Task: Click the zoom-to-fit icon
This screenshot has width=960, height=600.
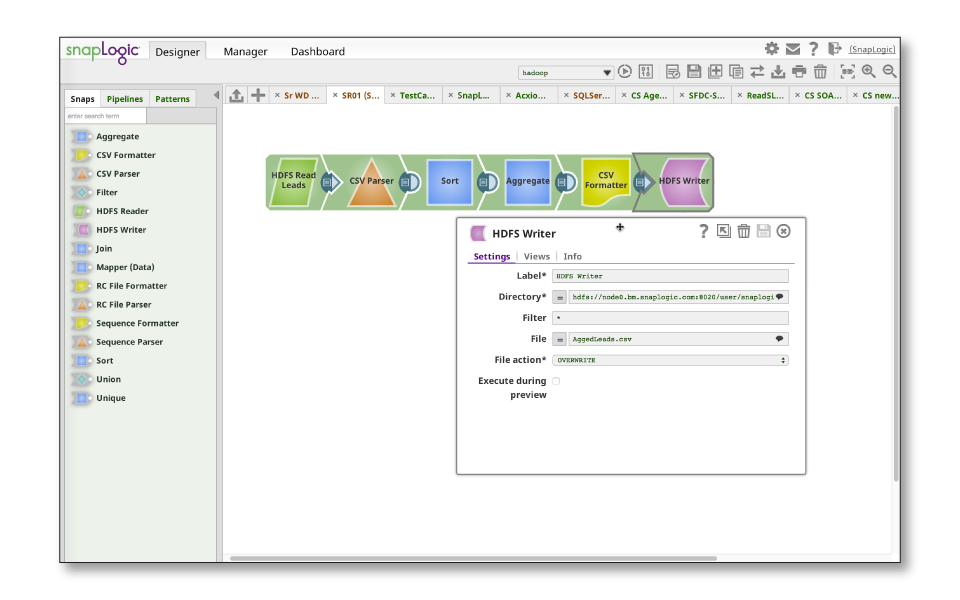Action: [x=847, y=72]
